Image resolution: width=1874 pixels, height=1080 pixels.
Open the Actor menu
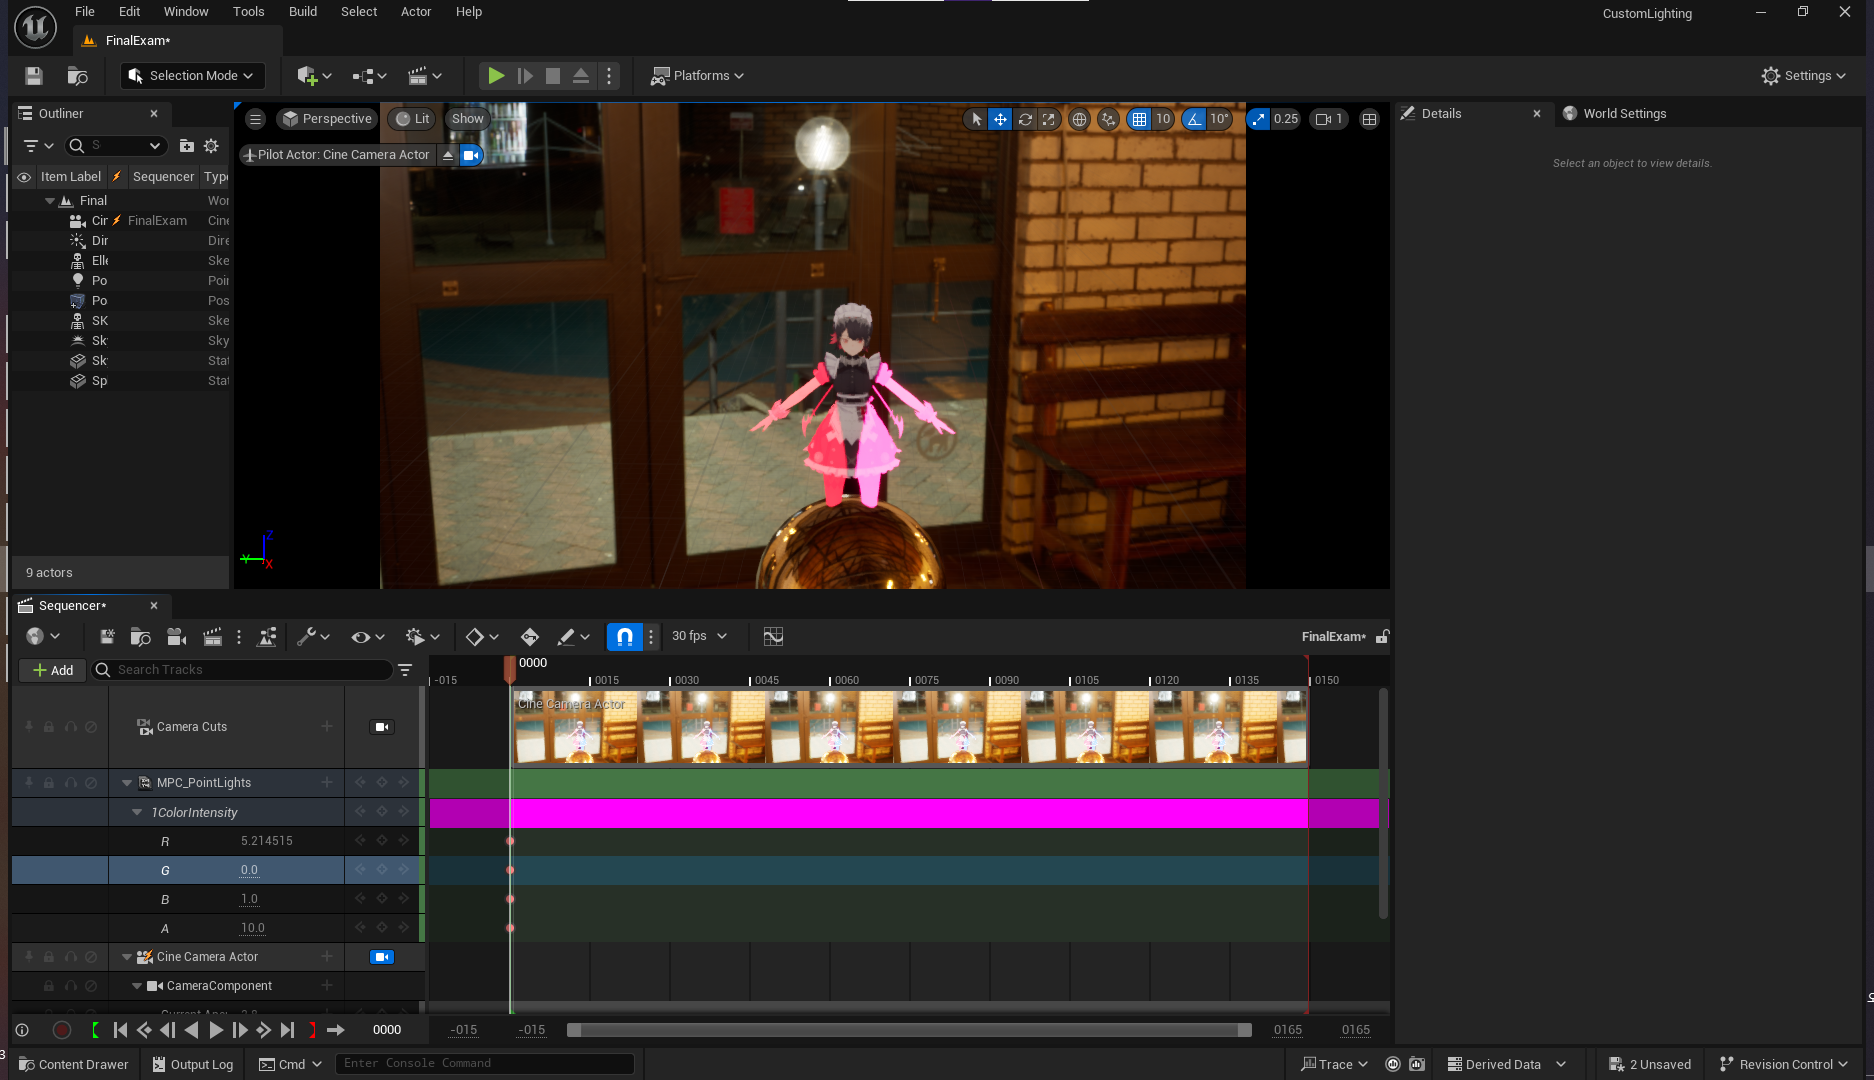pyautogui.click(x=416, y=12)
